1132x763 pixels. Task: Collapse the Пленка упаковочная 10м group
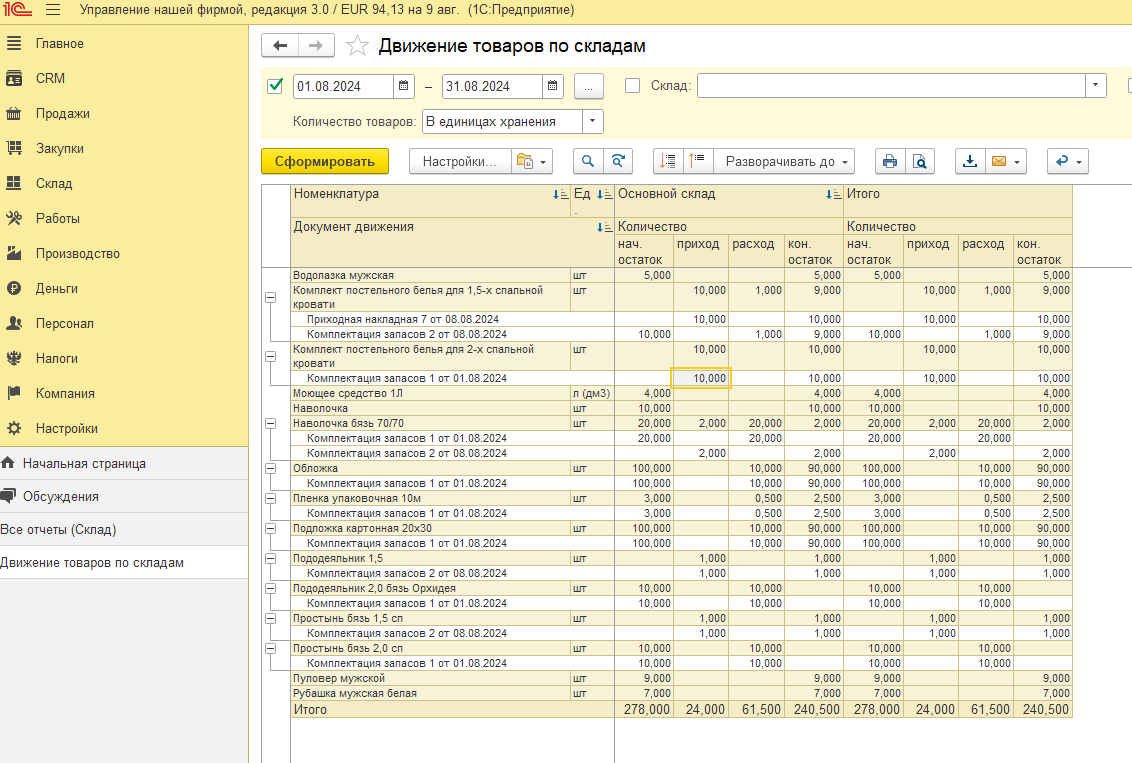coord(271,499)
